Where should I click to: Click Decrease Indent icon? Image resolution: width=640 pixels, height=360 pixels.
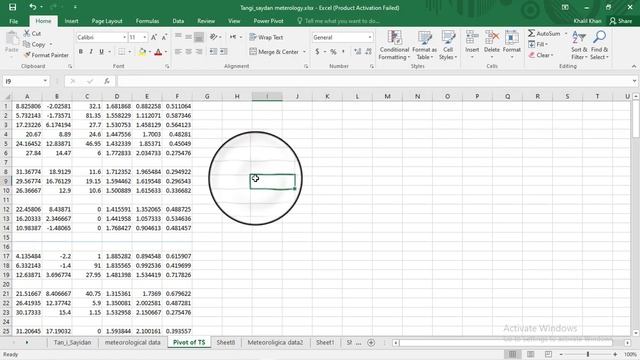click(213, 52)
